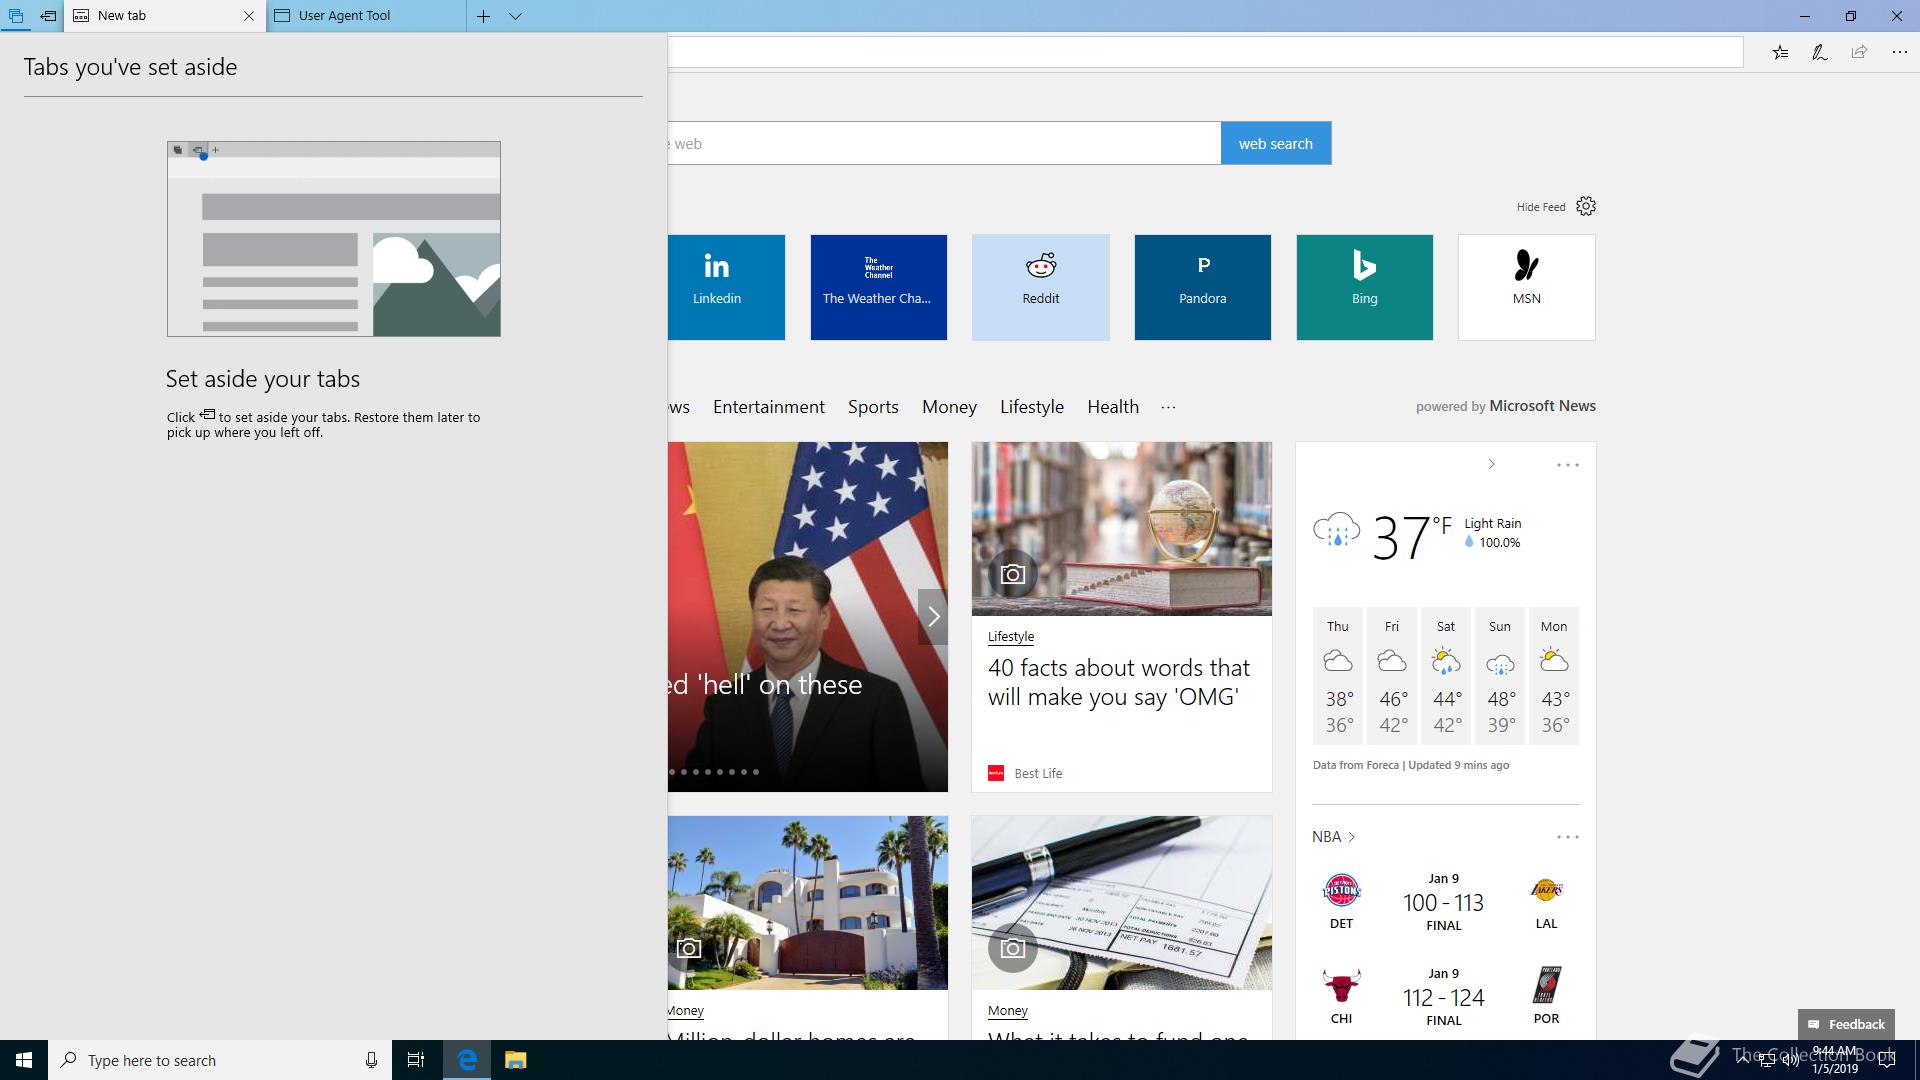
Task: Select the Lifestyle news category
Action: pos(1032,407)
